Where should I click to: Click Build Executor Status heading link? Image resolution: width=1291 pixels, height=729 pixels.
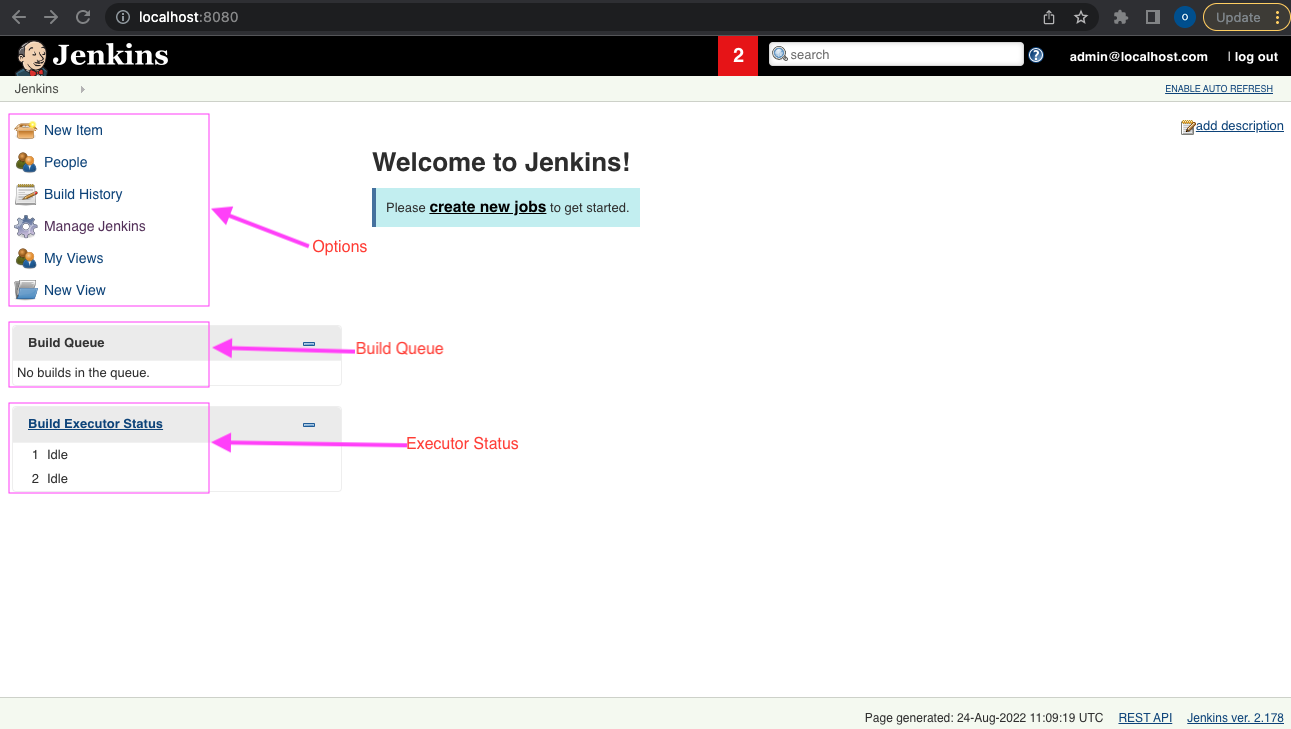tap(95, 423)
